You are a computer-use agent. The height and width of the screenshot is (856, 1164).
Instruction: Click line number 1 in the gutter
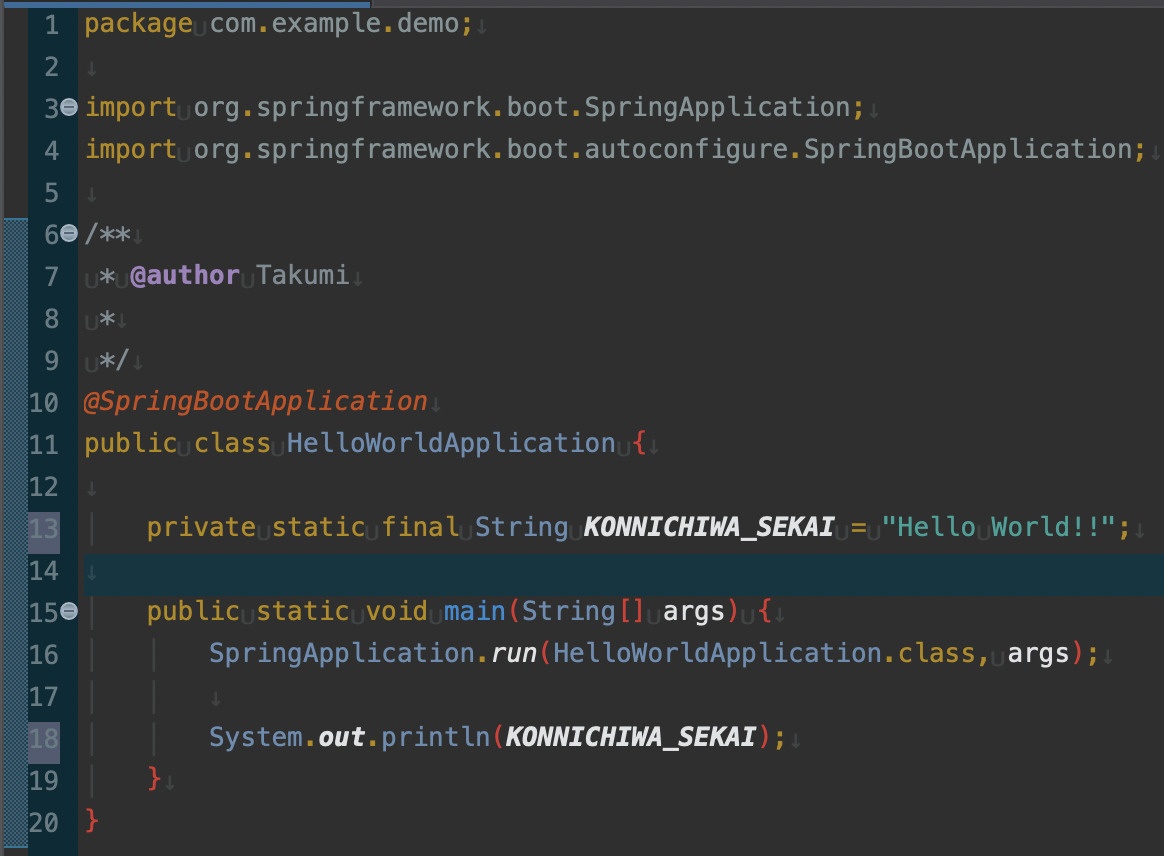point(51,25)
